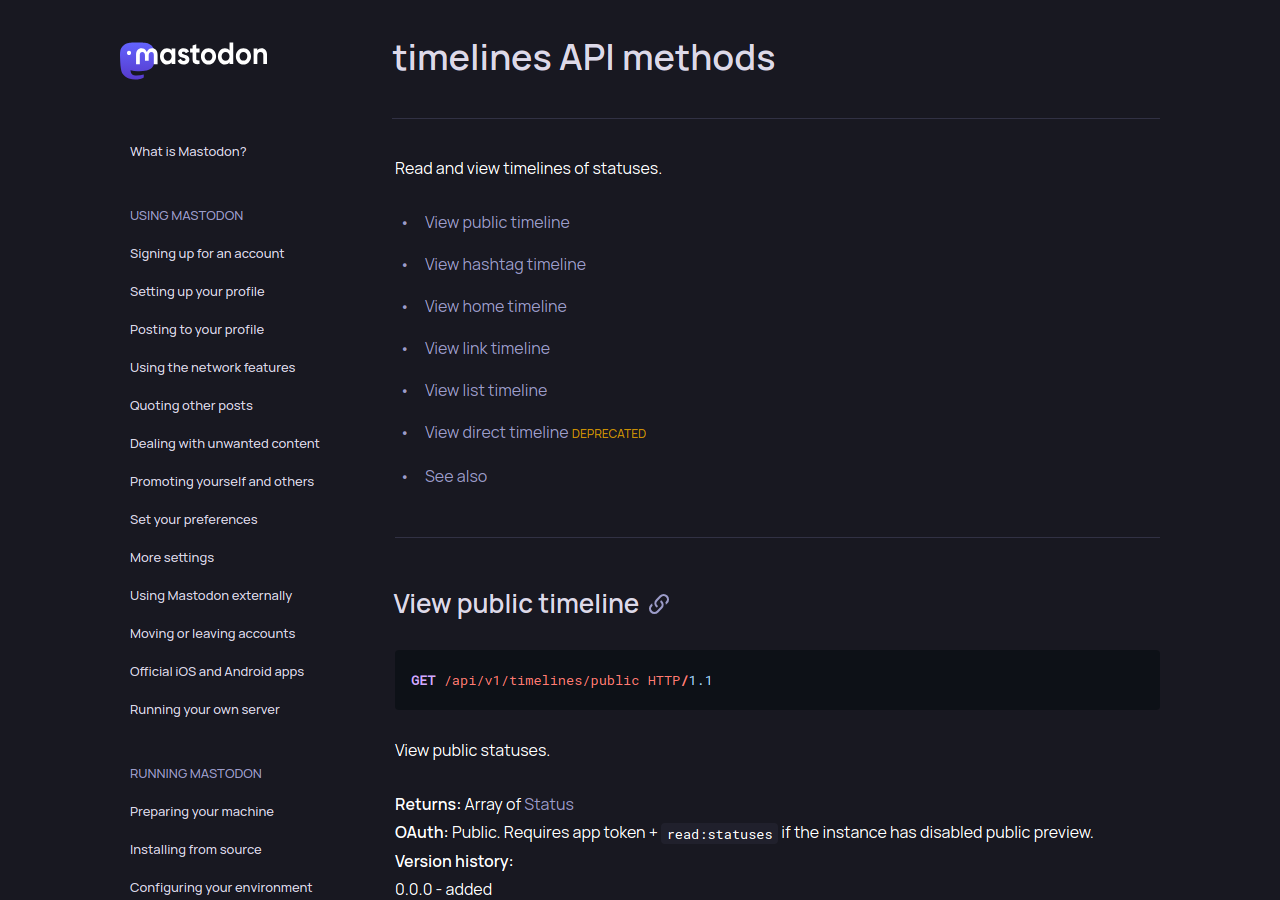Open Set your preferences page

click(x=194, y=520)
